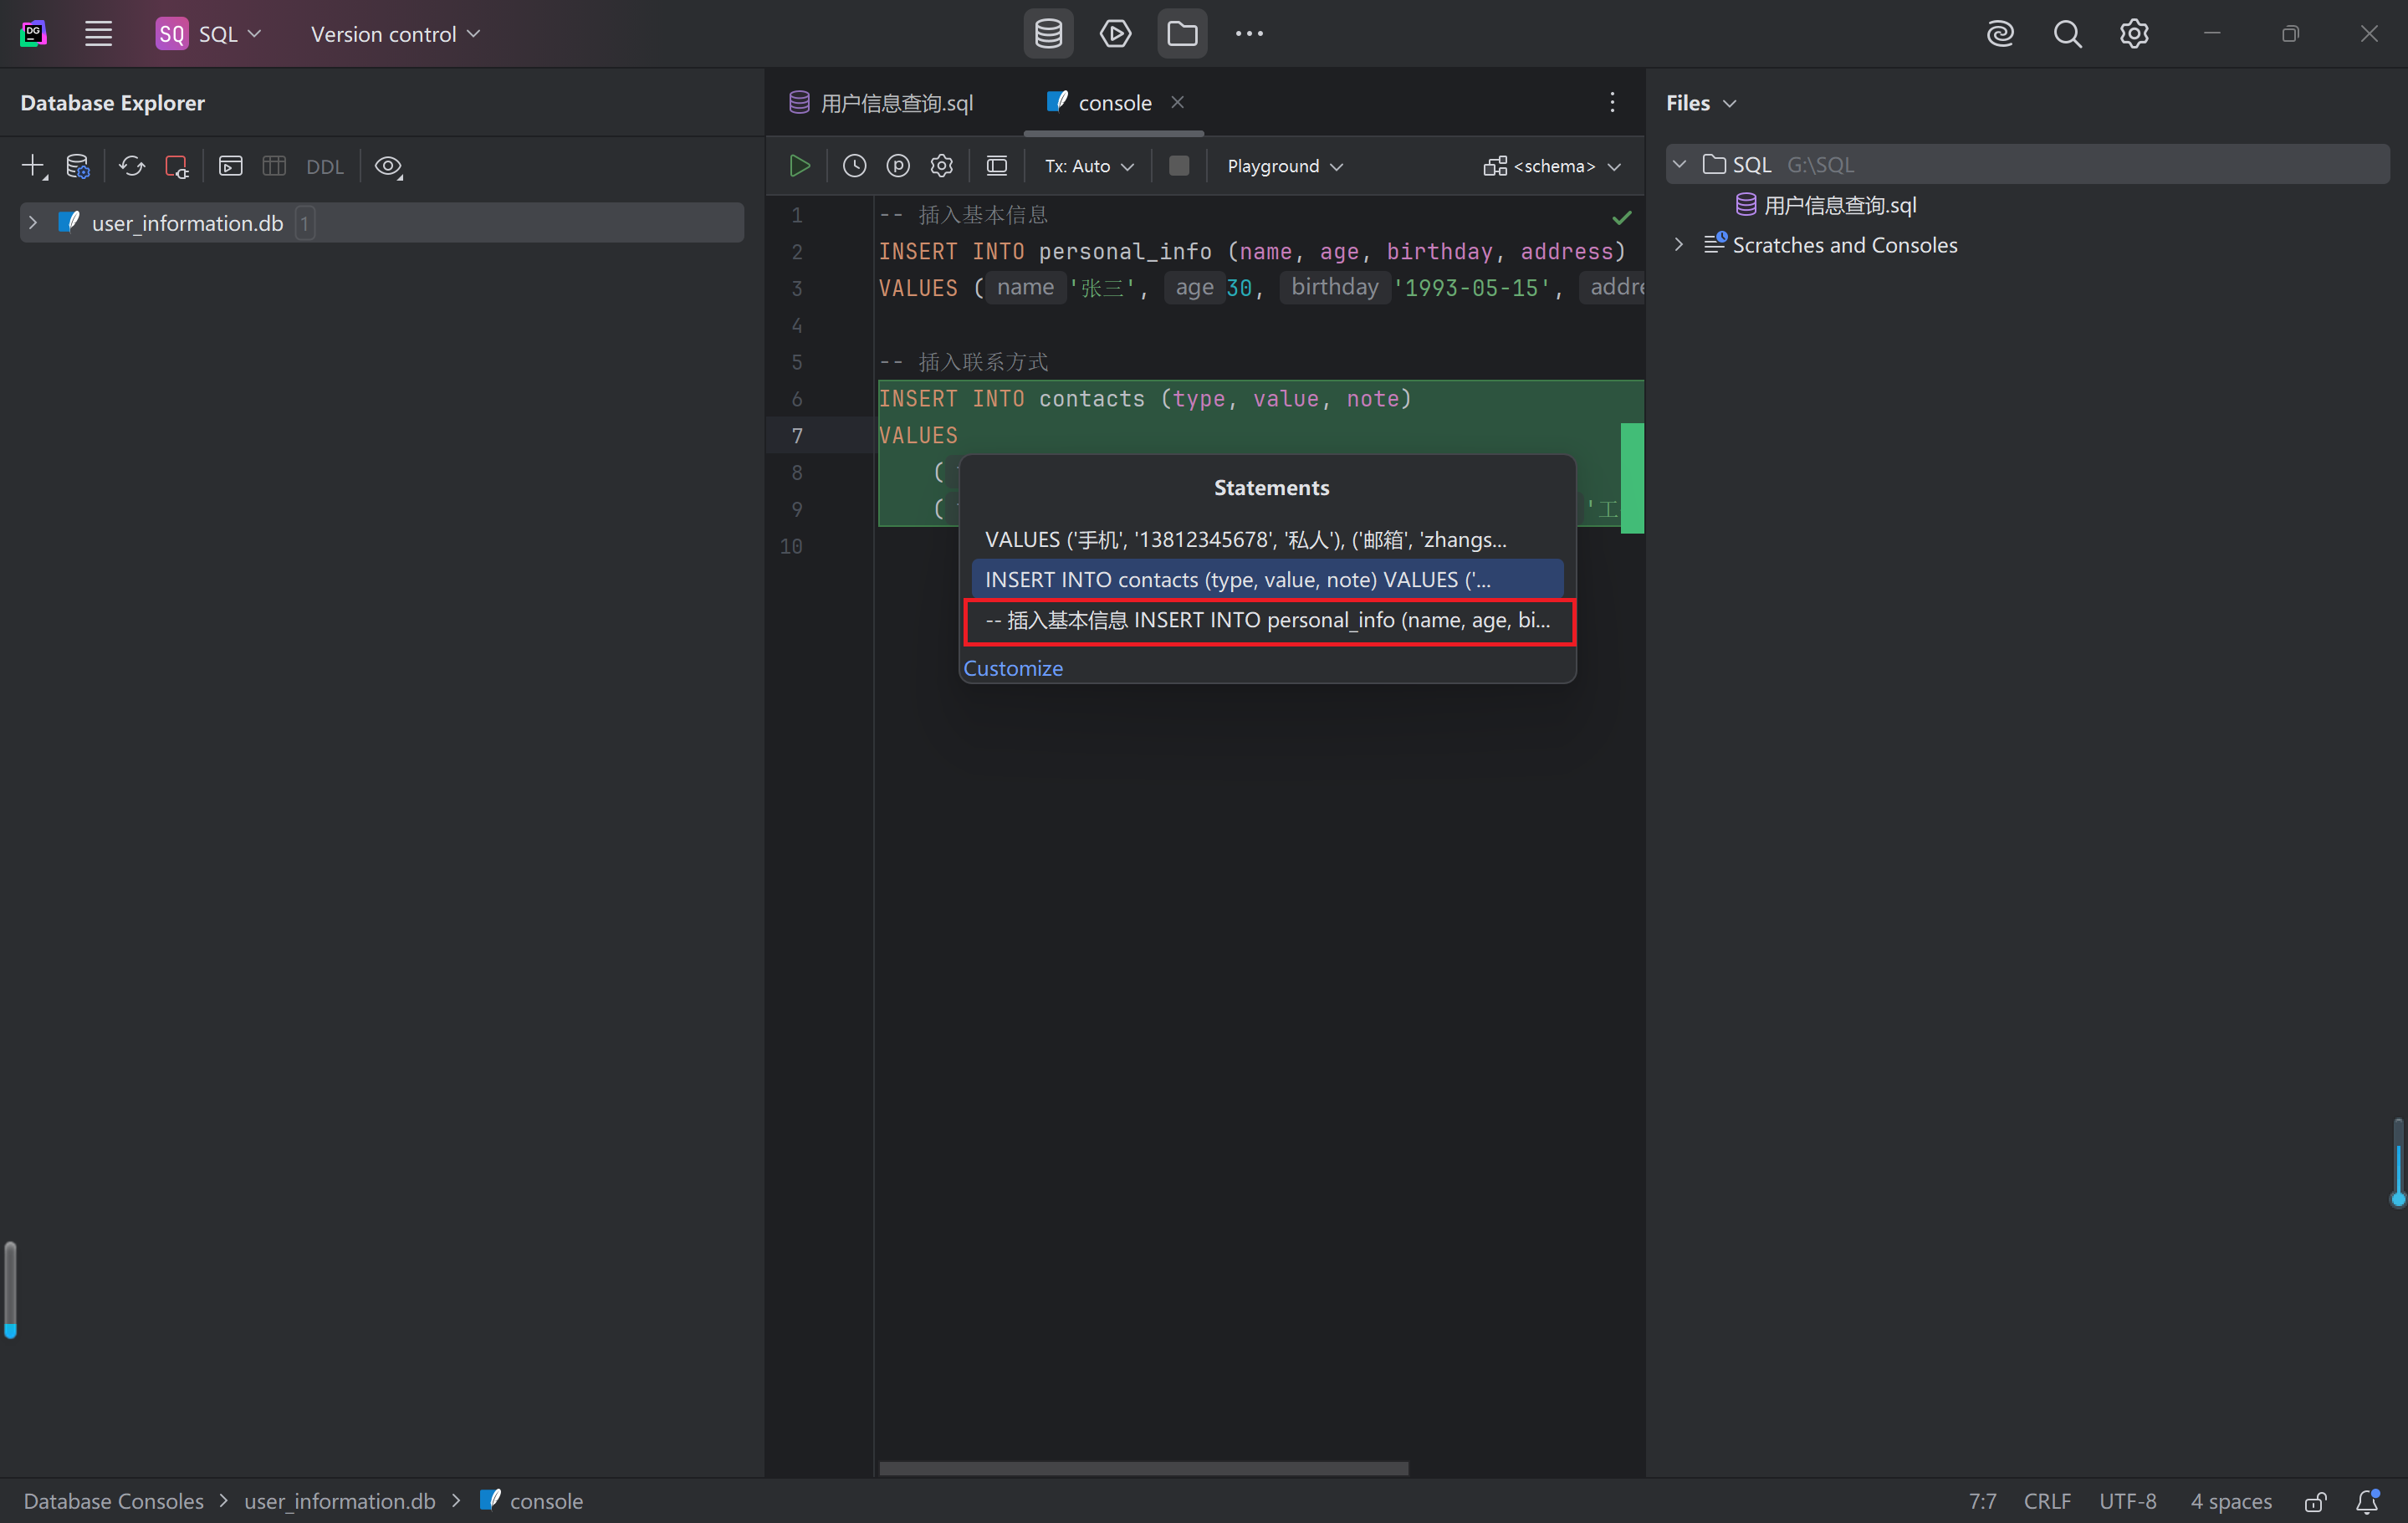Open the Tx: Auto transaction dropdown
Screen dimensions: 2408x1523
point(1088,166)
